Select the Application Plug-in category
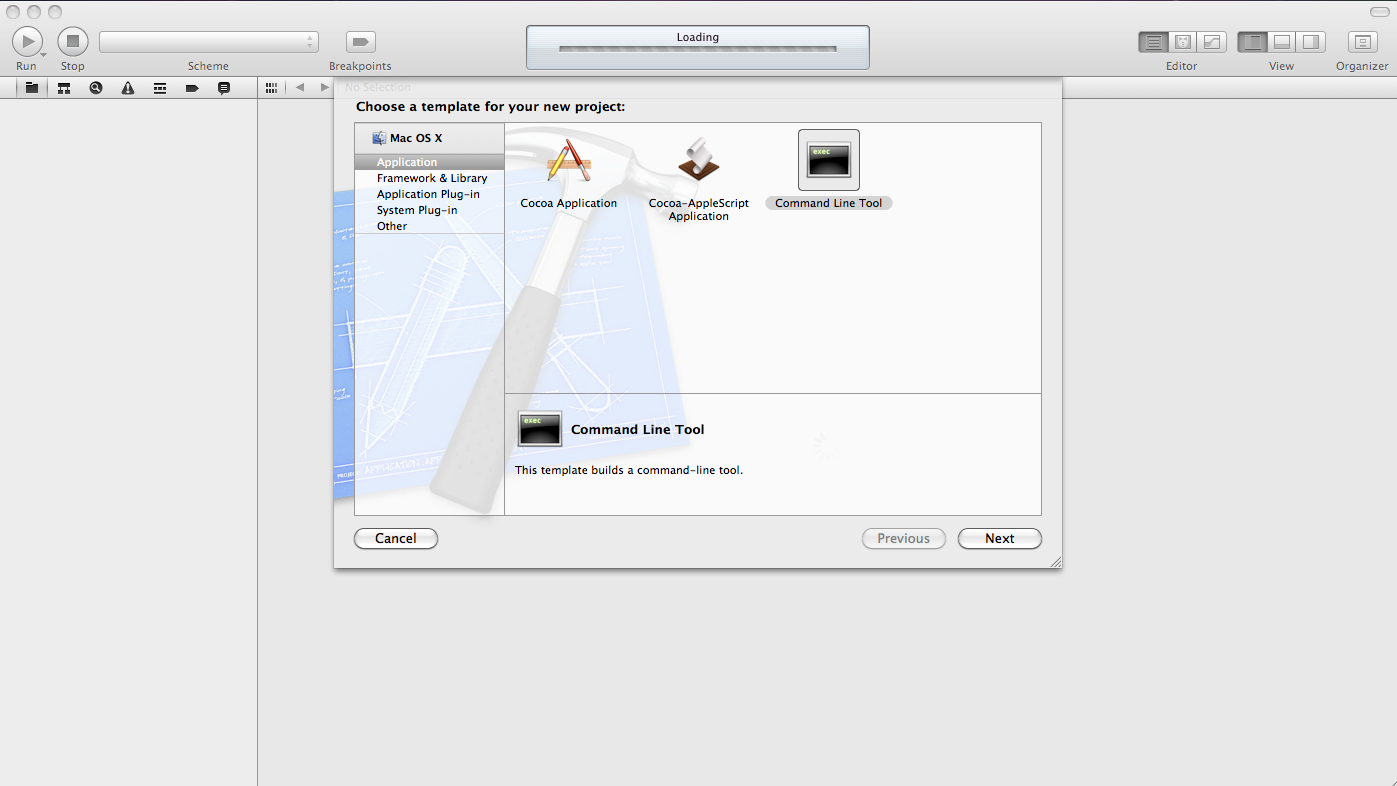The image size is (1397, 786). tap(428, 194)
